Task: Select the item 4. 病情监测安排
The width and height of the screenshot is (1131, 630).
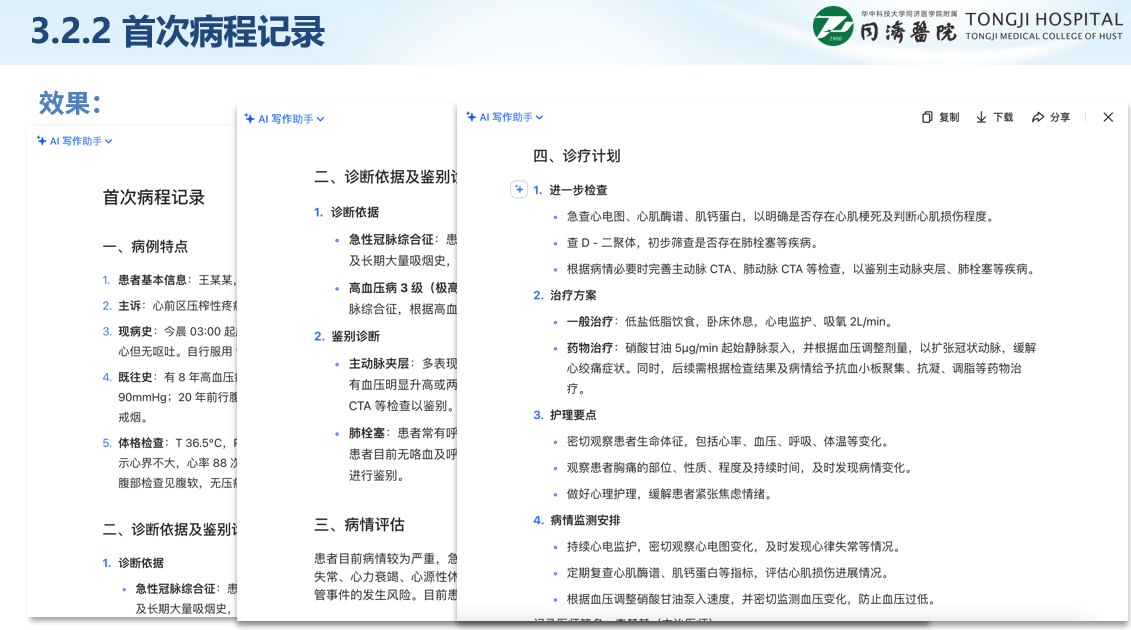Action: point(576,520)
